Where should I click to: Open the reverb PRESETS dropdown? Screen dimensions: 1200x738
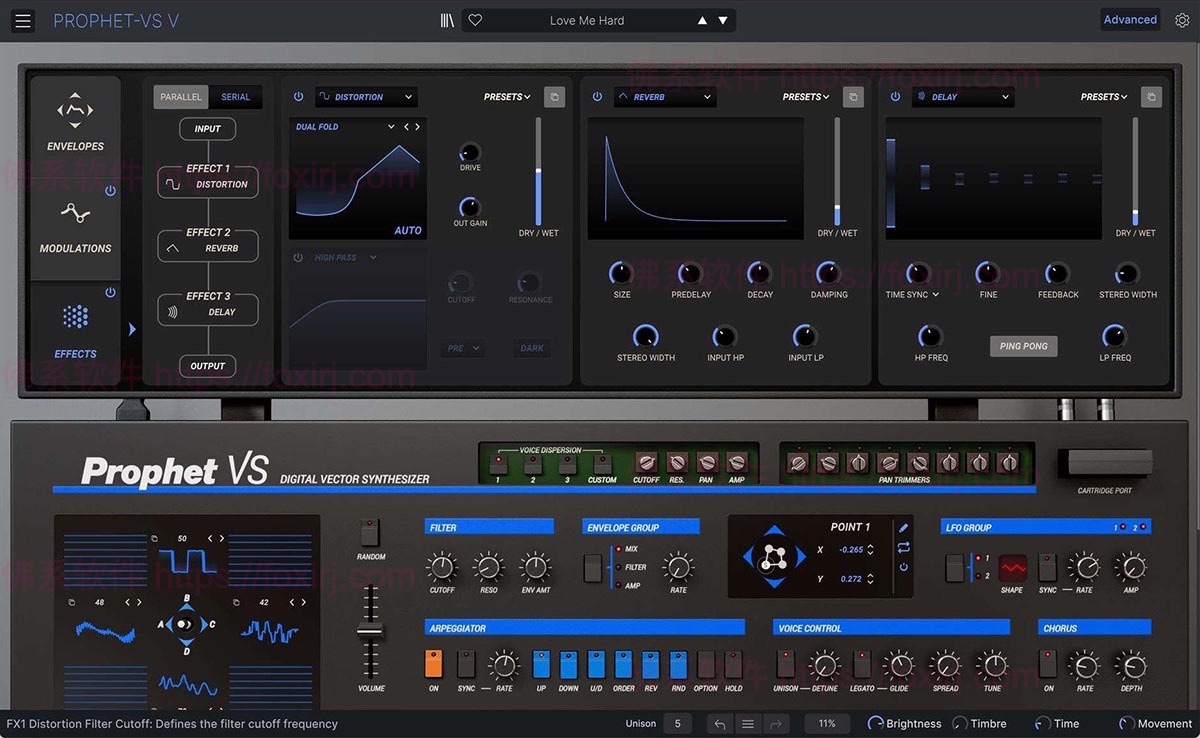(x=804, y=96)
